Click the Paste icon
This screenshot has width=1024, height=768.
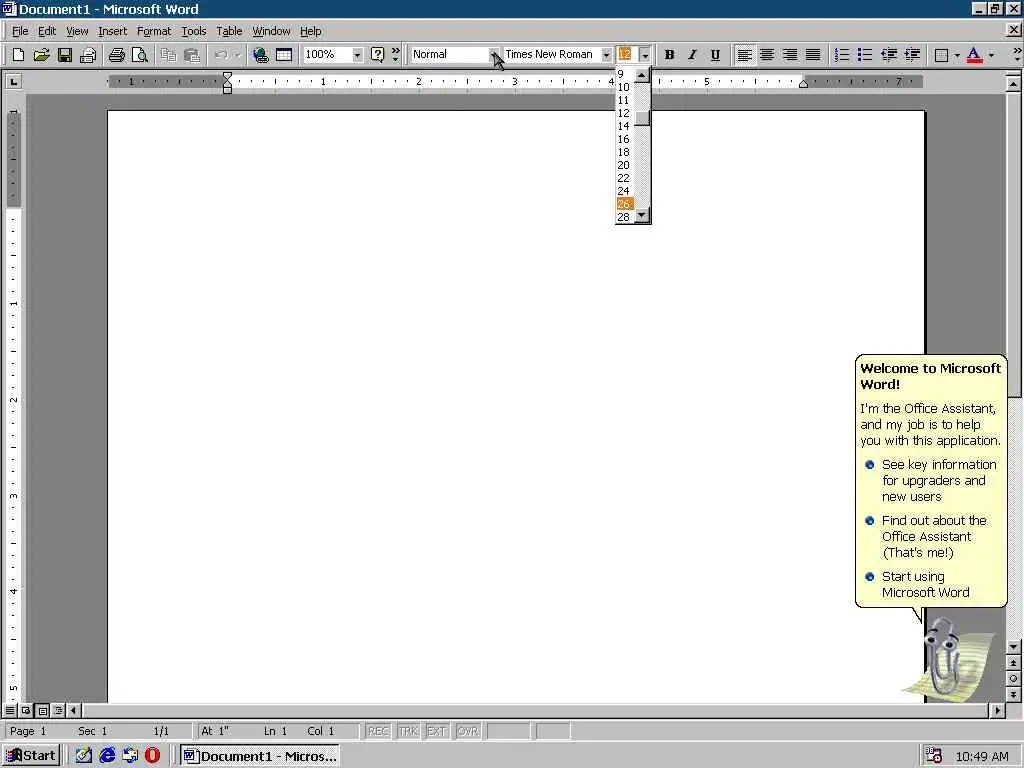191,55
